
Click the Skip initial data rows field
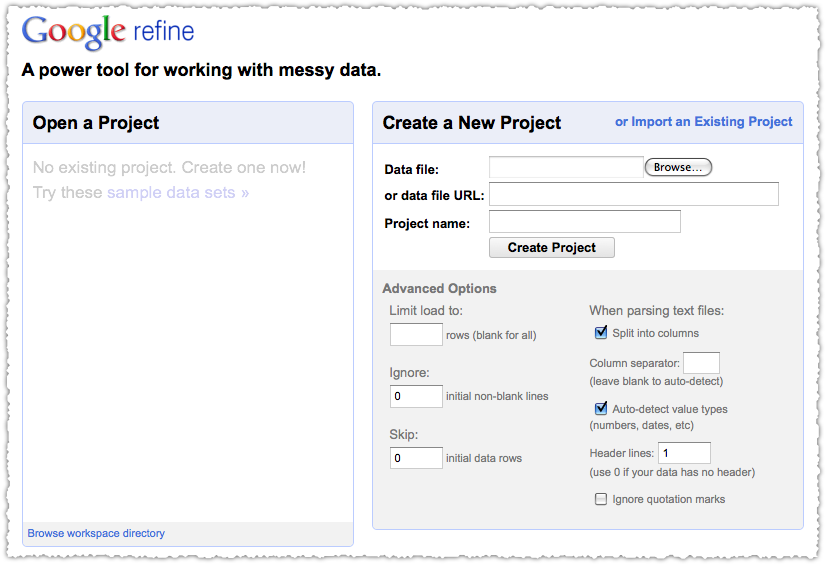416,458
